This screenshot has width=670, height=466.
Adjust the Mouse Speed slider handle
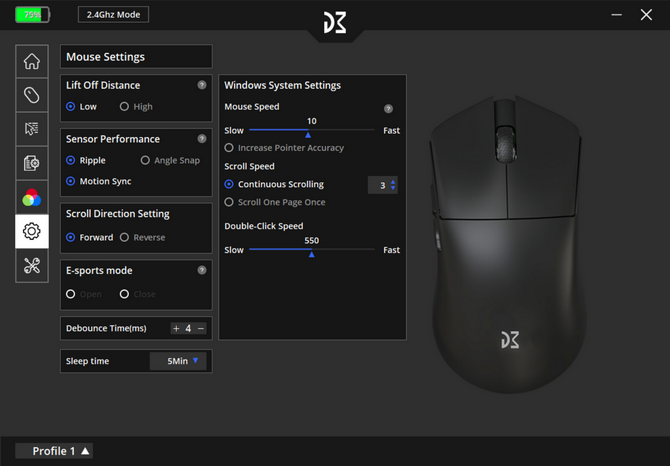308,135
